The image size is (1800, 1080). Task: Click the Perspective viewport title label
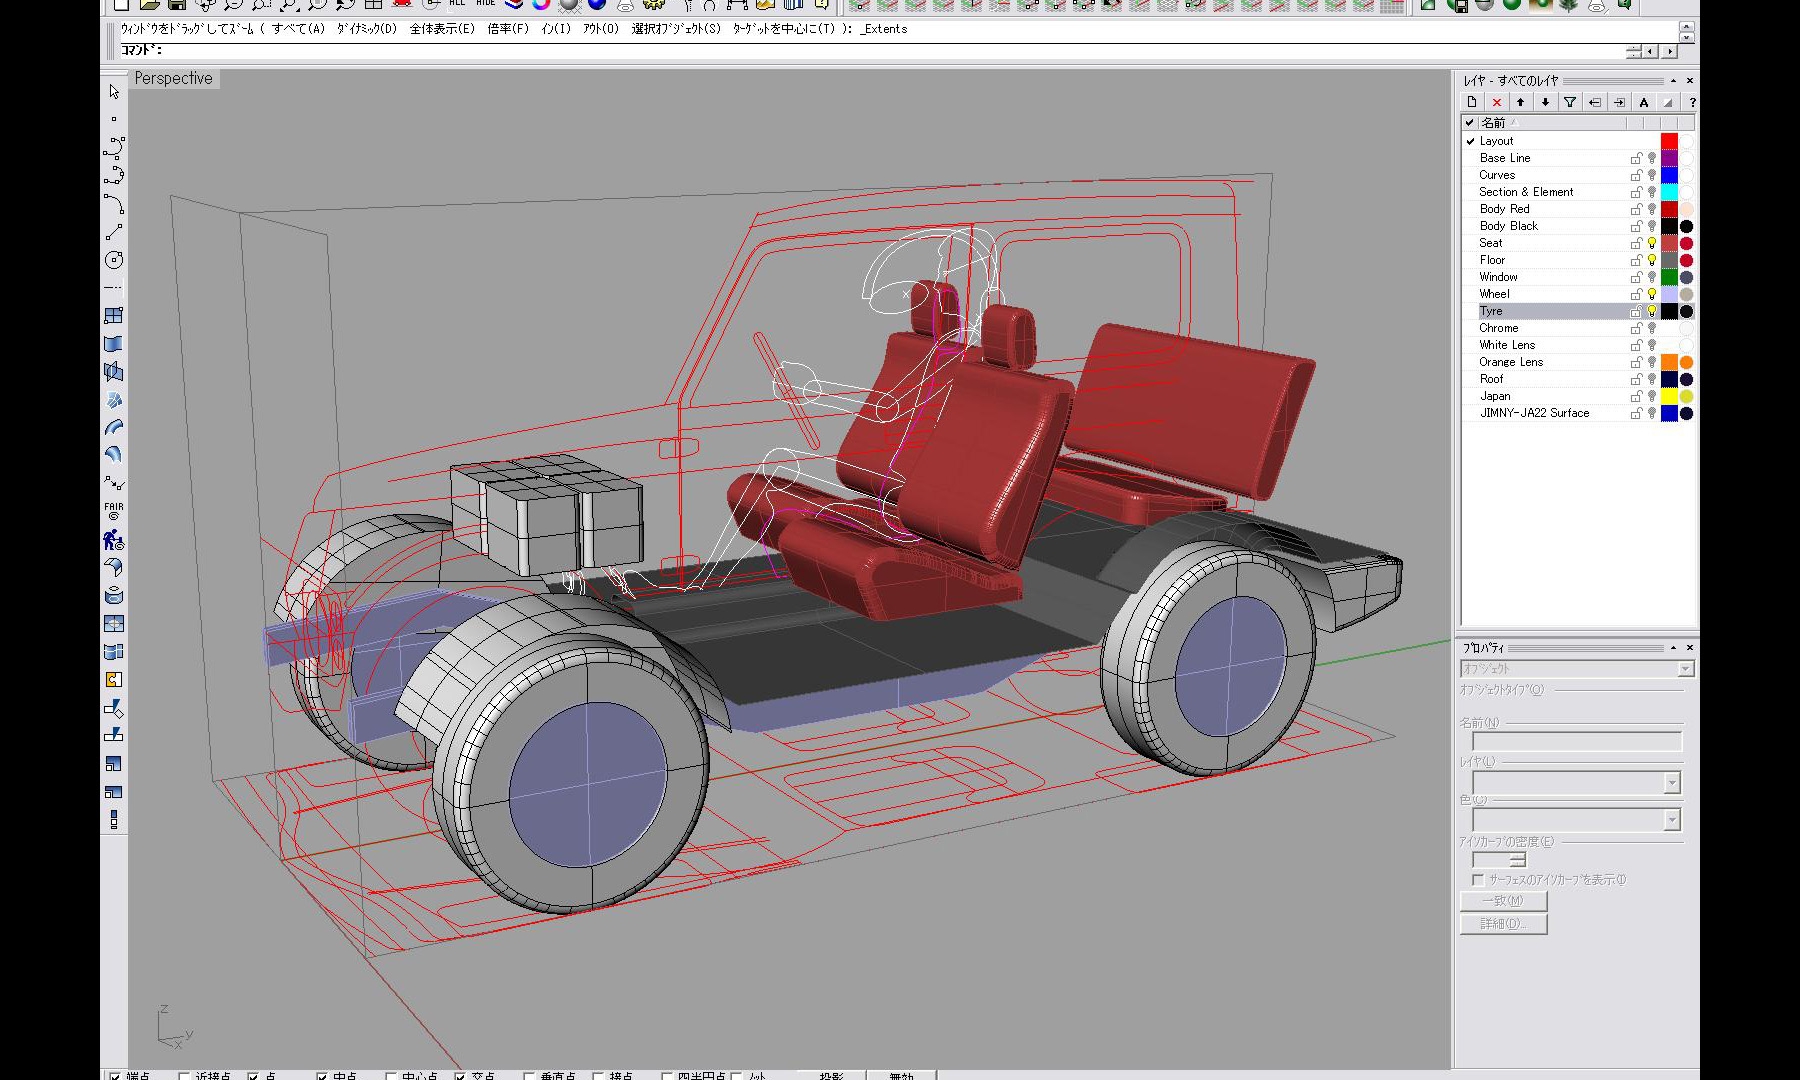click(173, 78)
